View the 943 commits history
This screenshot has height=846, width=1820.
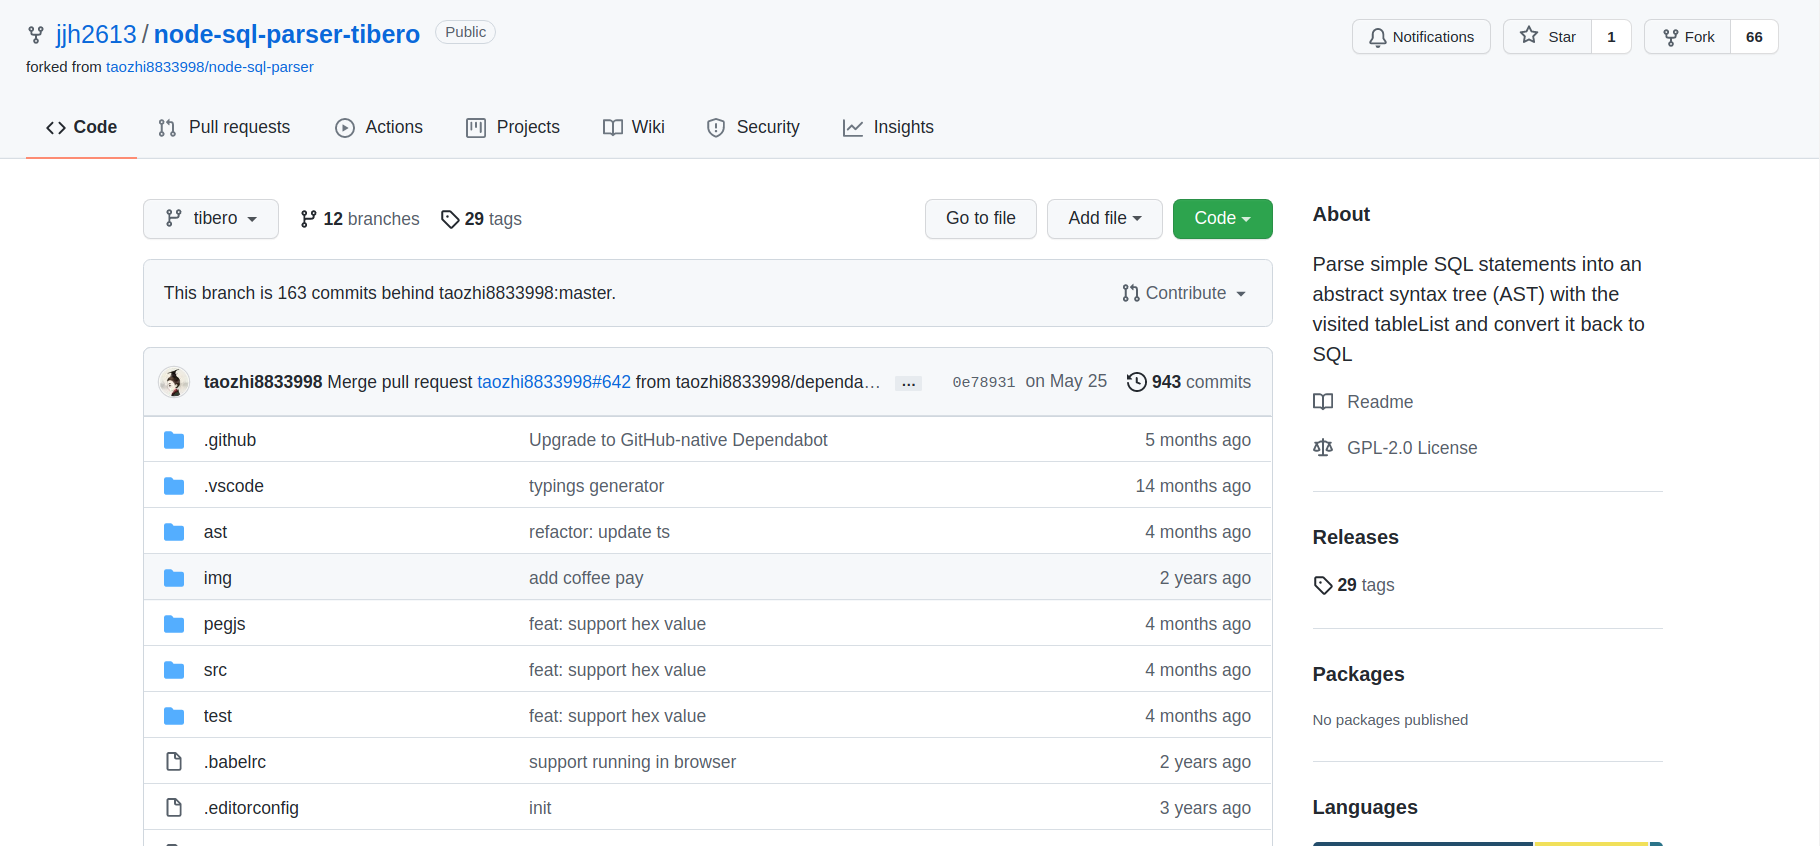tap(1189, 382)
